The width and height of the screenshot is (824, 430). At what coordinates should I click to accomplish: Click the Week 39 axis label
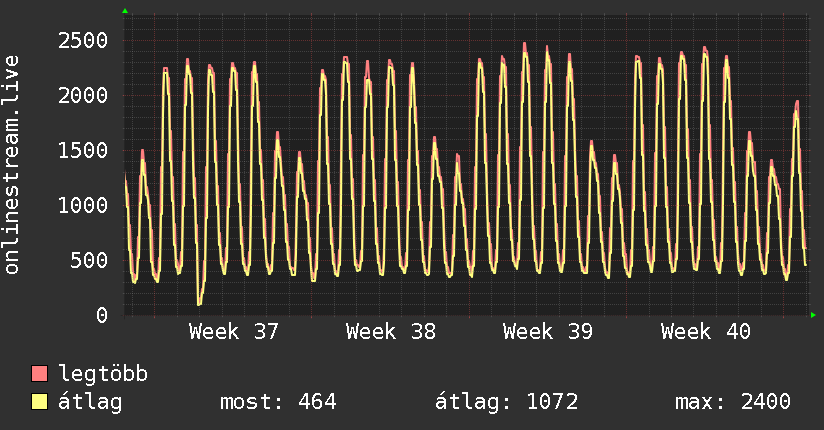[x=548, y=332]
